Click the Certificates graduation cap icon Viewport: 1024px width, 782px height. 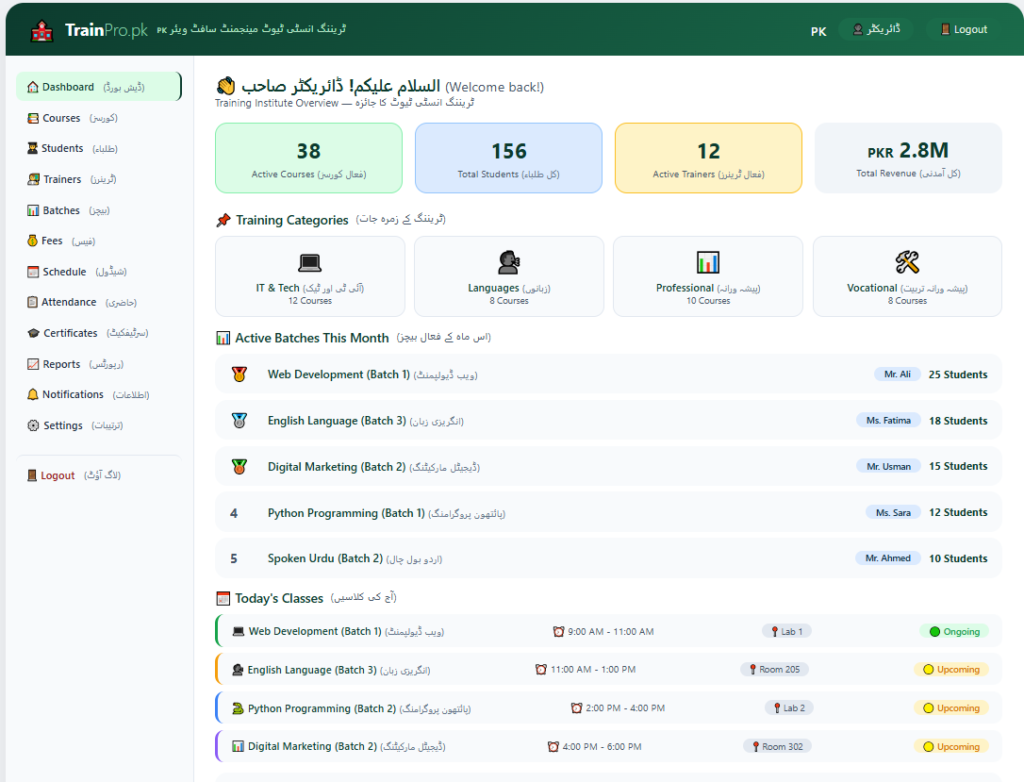(33, 333)
